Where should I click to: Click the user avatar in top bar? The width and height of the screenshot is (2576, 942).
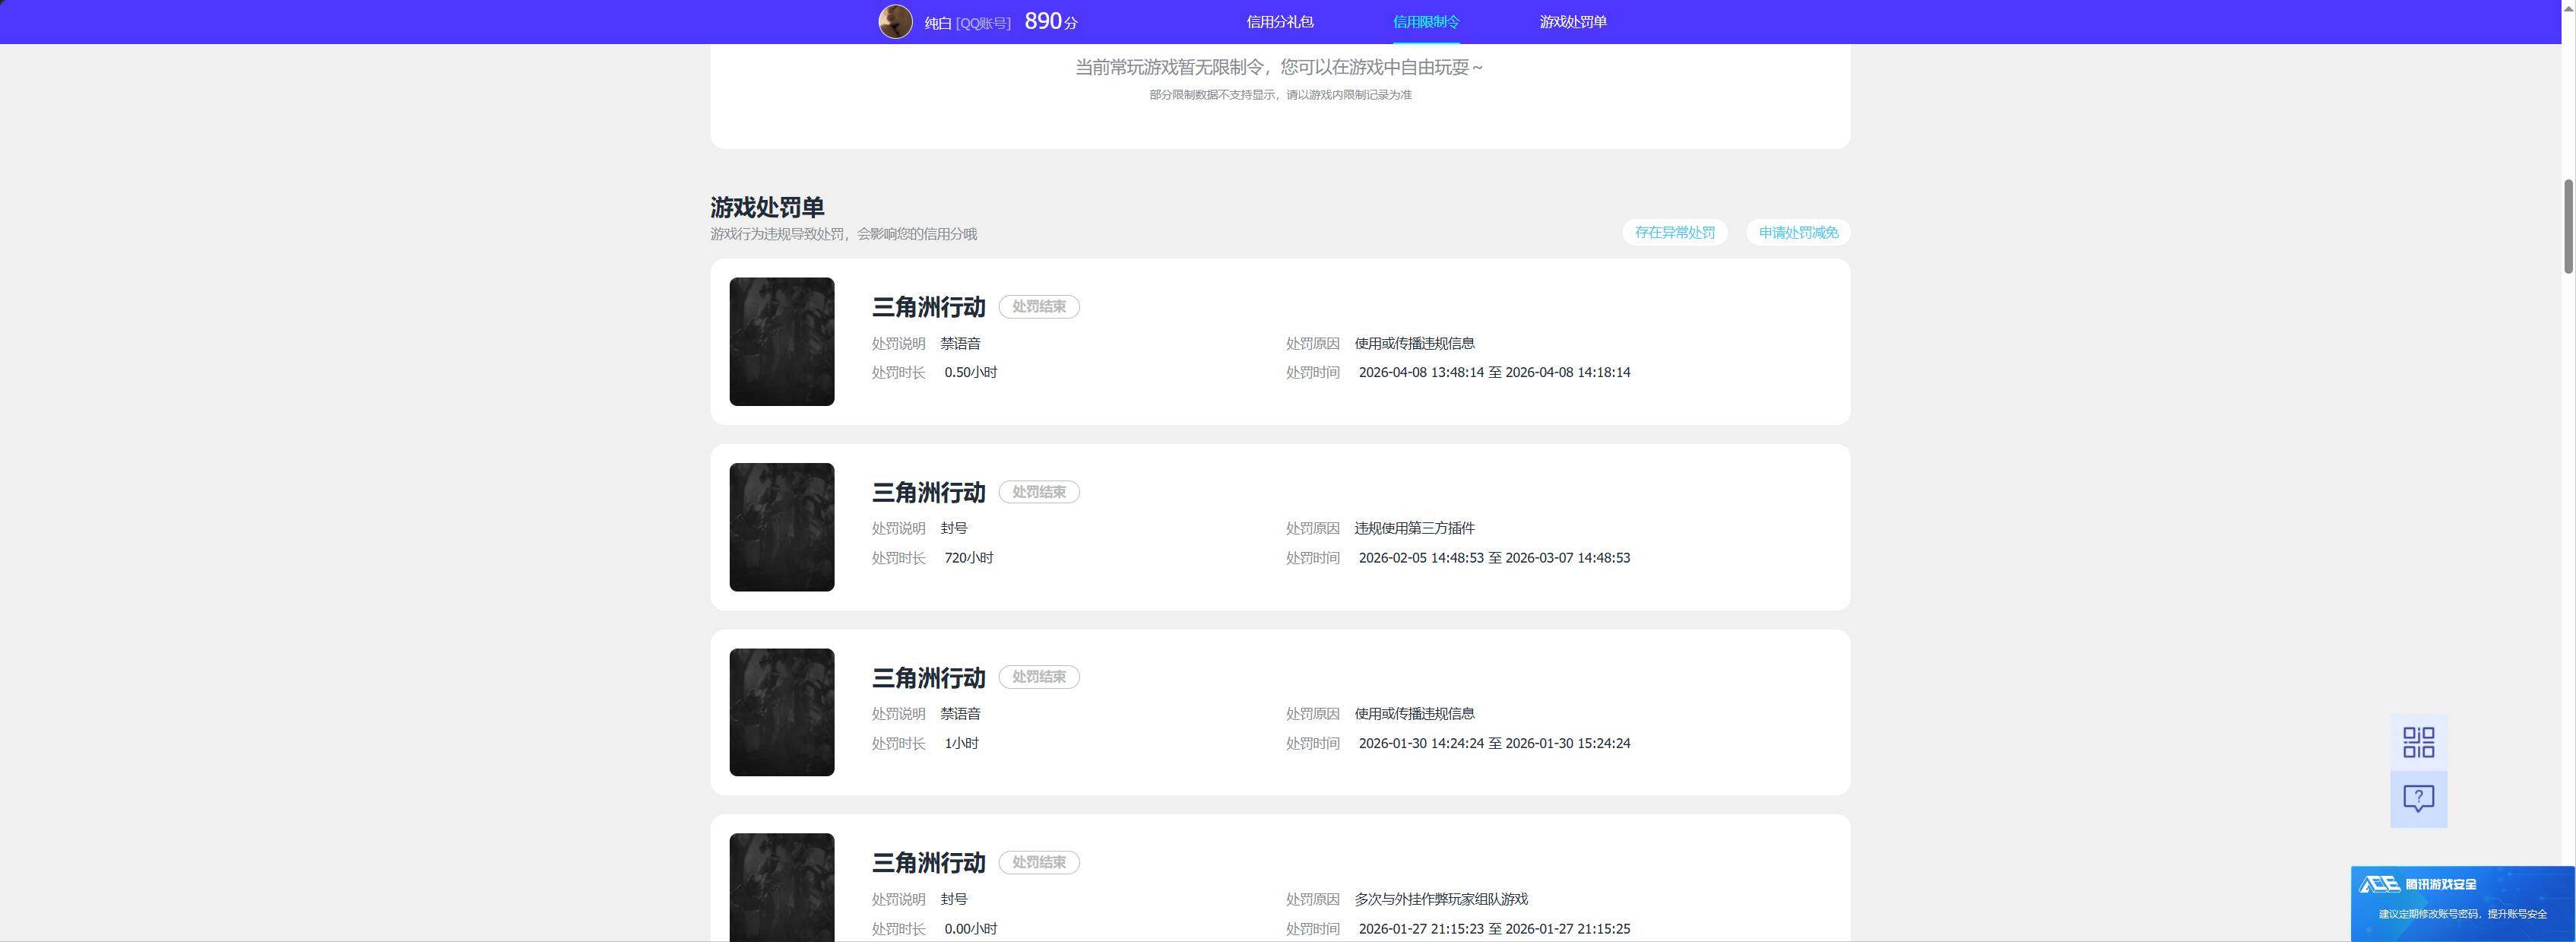pos(895,21)
